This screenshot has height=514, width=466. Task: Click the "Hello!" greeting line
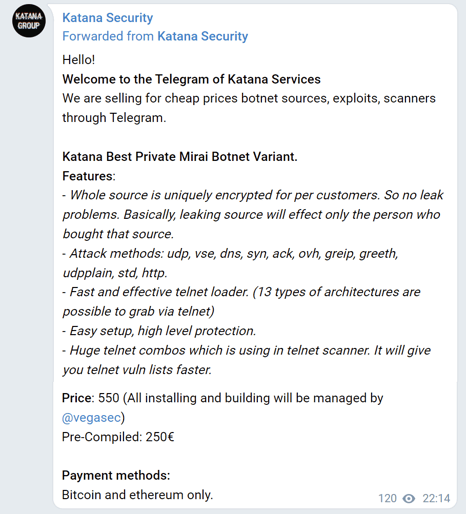79,60
